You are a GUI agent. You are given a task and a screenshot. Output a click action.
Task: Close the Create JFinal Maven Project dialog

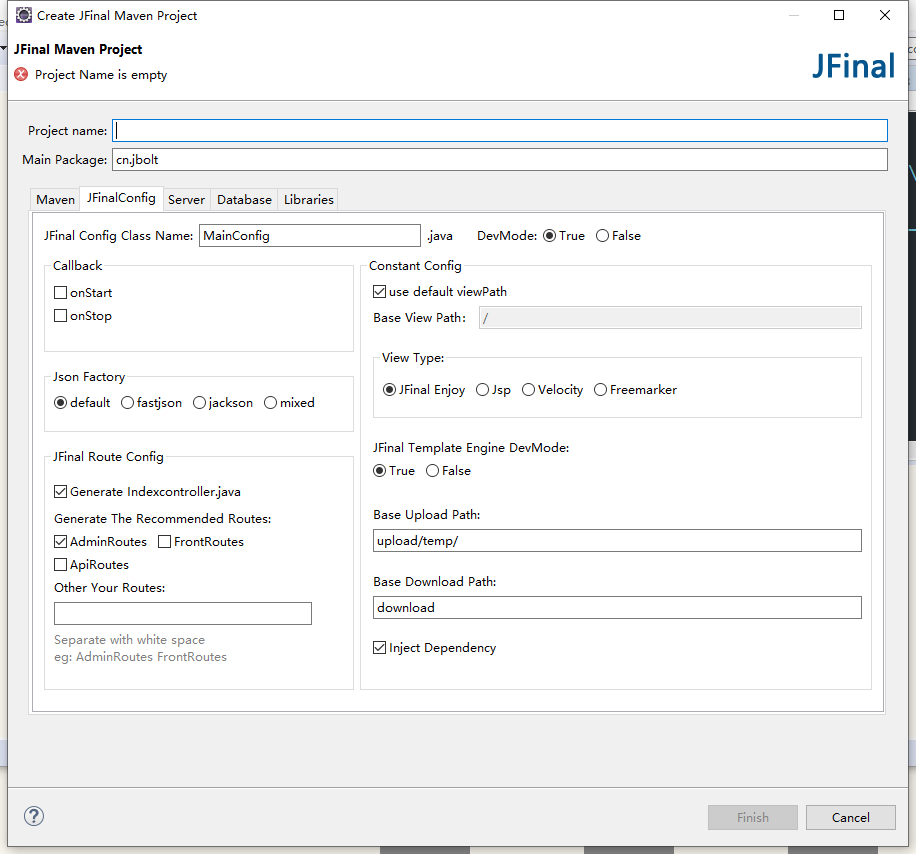pyautogui.click(x=885, y=15)
